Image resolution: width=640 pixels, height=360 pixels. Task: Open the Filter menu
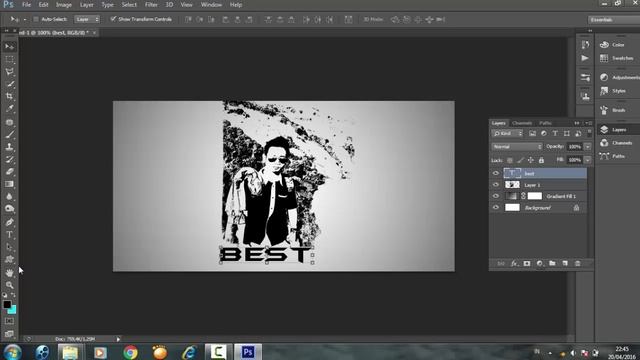[x=151, y=5]
